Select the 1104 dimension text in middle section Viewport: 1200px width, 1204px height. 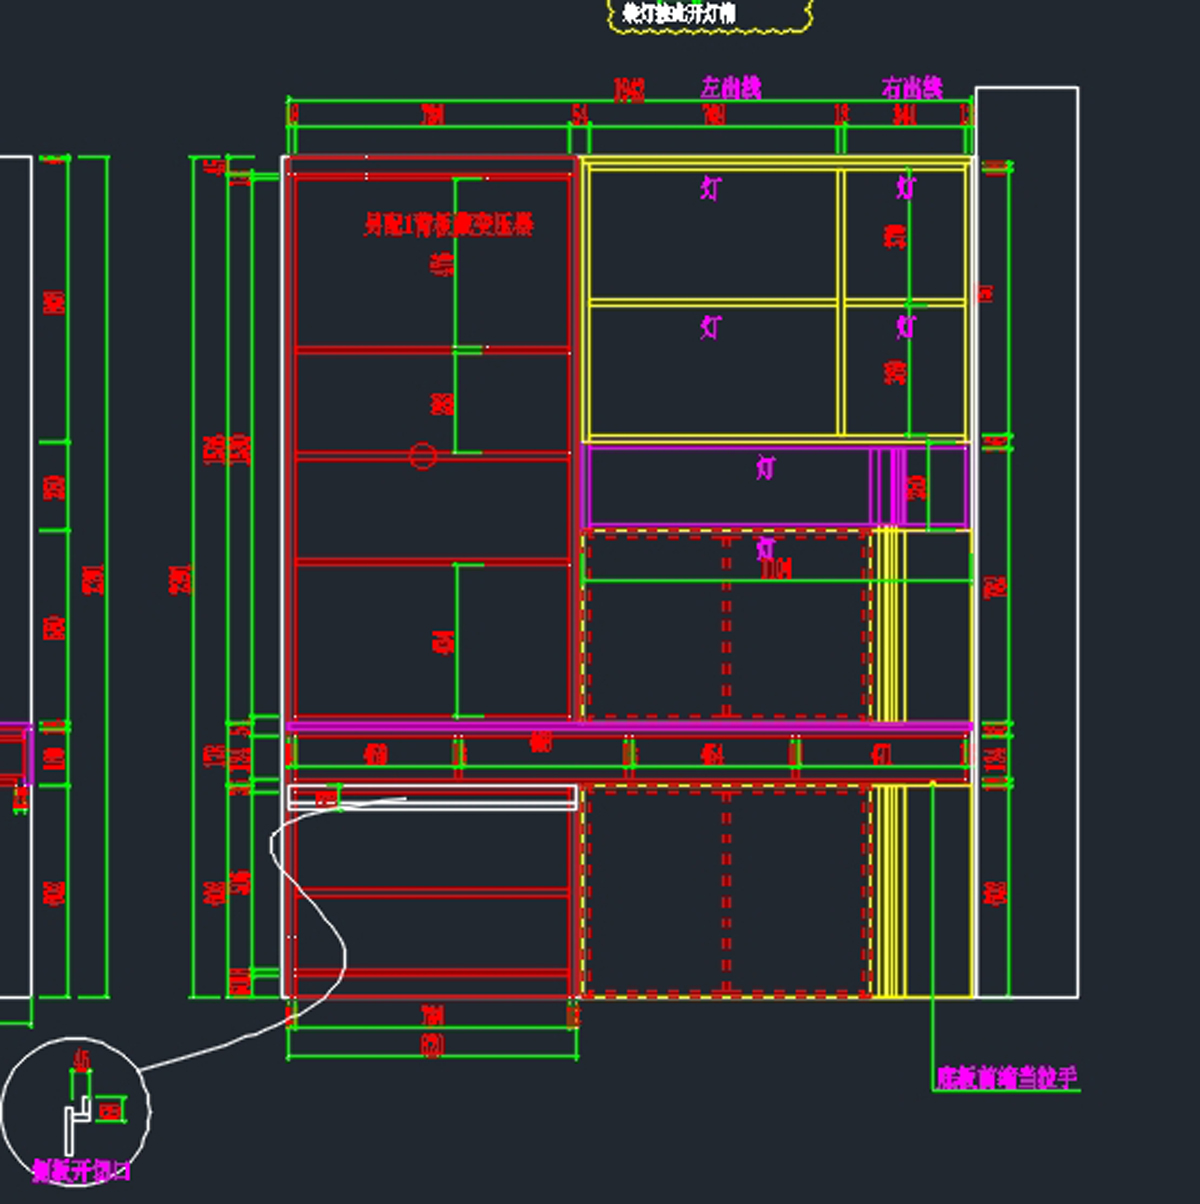[x=776, y=569]
